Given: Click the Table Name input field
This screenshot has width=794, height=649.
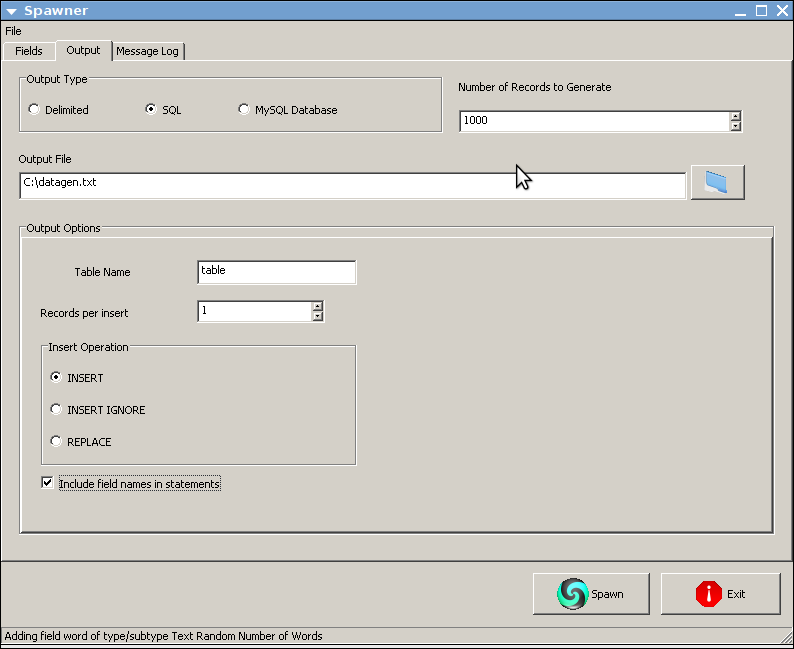Looking at the screenshot, I should click(276, 272).
